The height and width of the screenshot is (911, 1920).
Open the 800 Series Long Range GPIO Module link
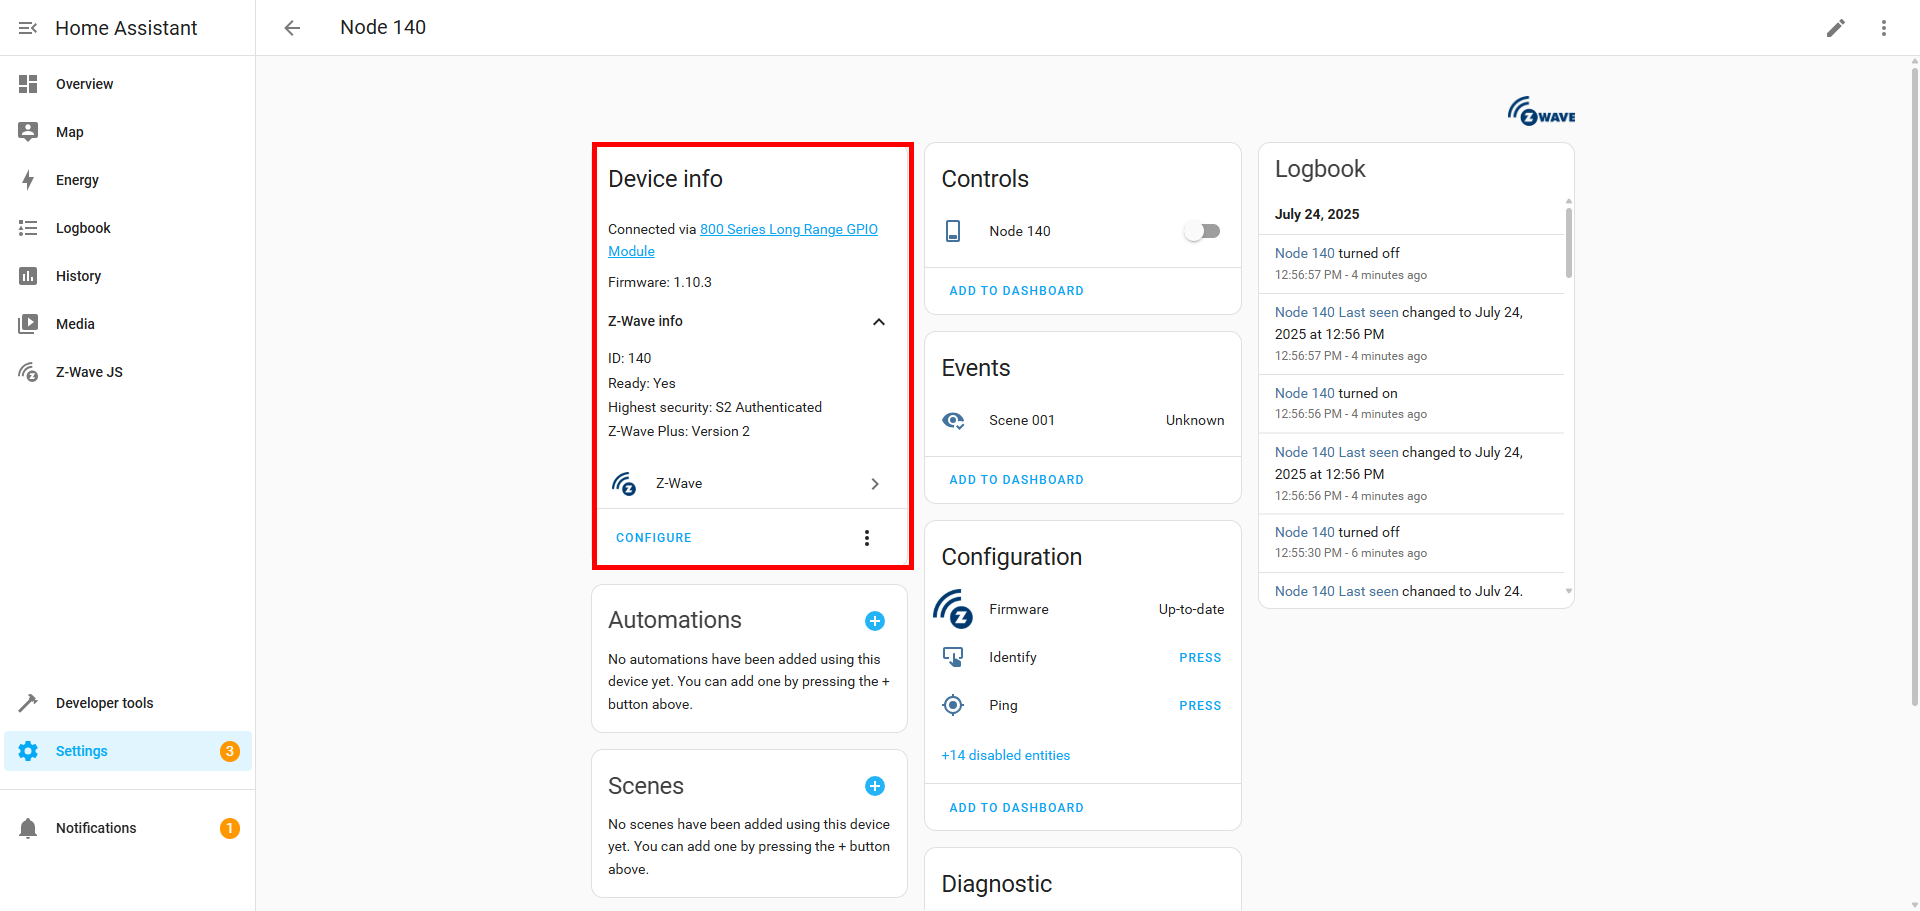tap(743, 240)
